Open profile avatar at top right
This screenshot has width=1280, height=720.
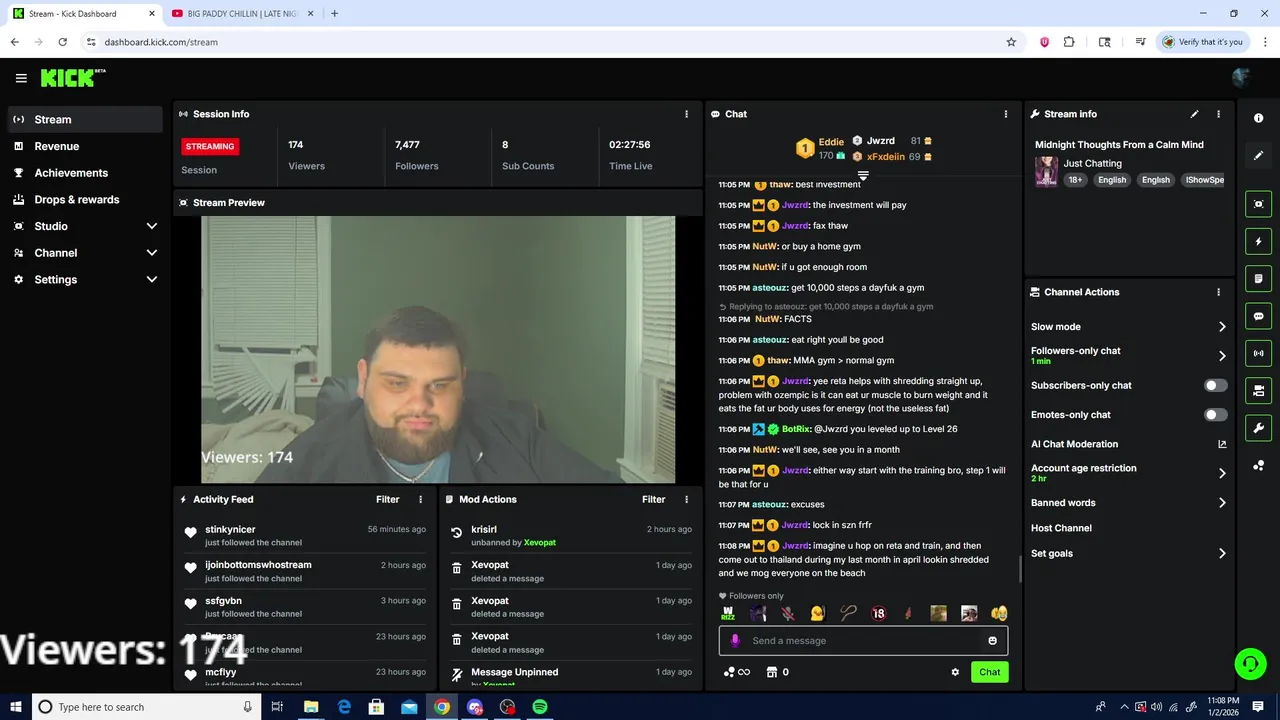click(1242, 78)
